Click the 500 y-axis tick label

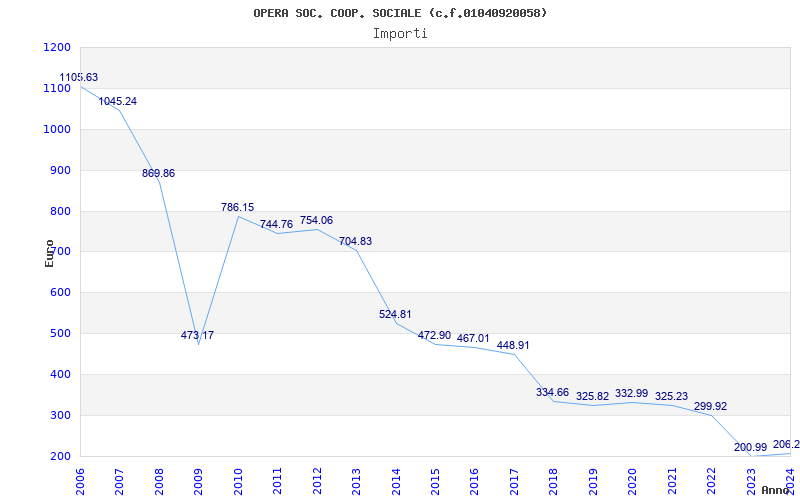(x=61, y=334)
